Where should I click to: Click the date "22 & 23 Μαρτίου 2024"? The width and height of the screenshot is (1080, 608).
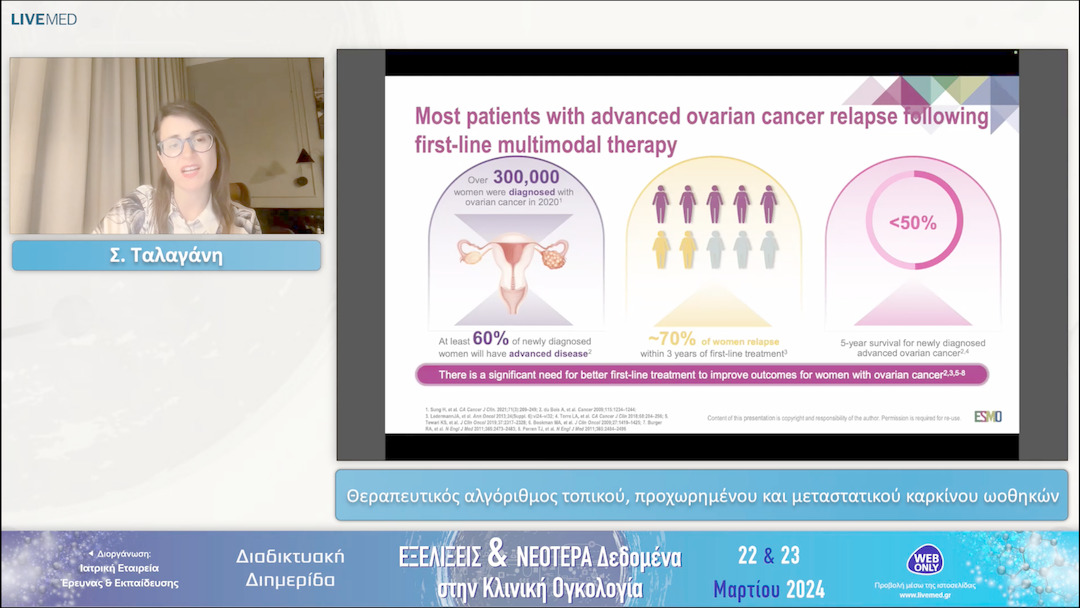[769, 572]
